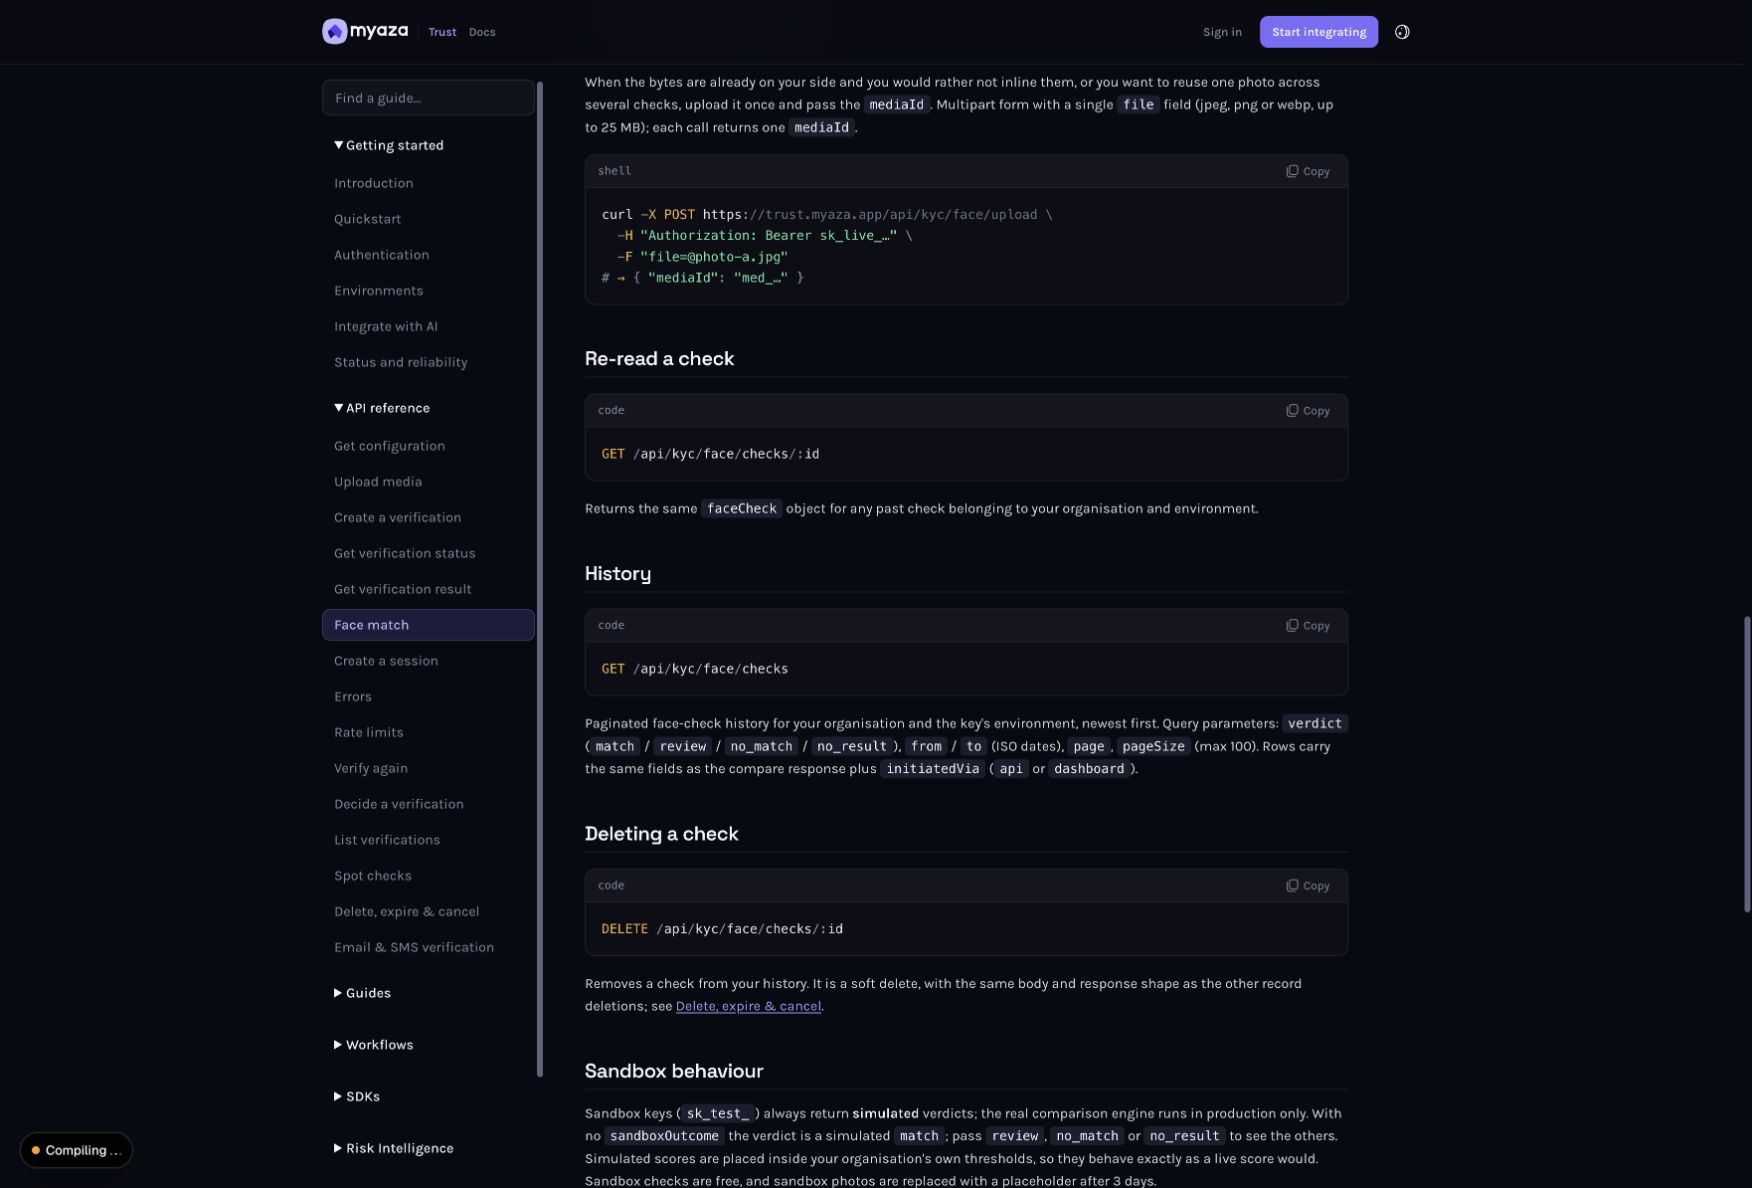This screenshot has width=1752, height=1188.
Task: Open the Spot checks sidebar page
Action: (373, 876)
